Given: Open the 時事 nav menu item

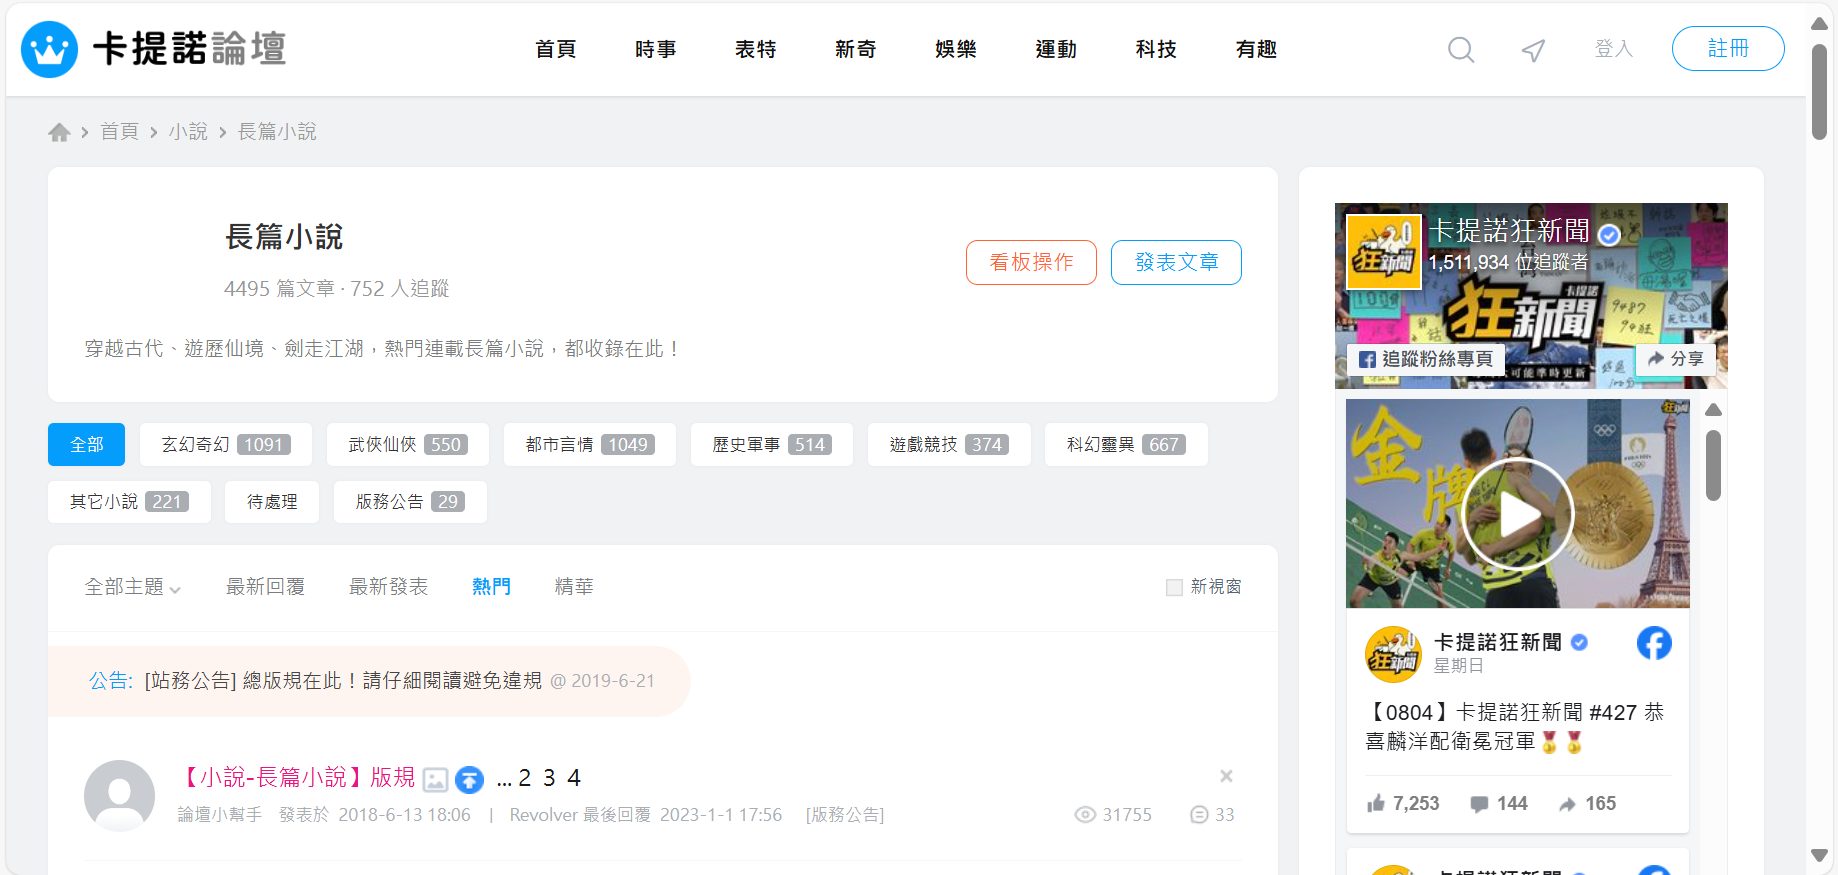Looking at the screenshot, I should click(x=656, y=49).
